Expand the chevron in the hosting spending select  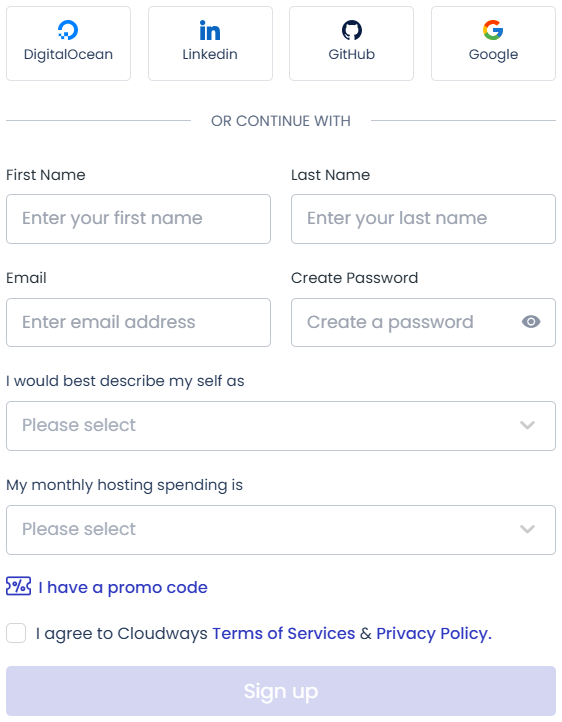point(527,529)
